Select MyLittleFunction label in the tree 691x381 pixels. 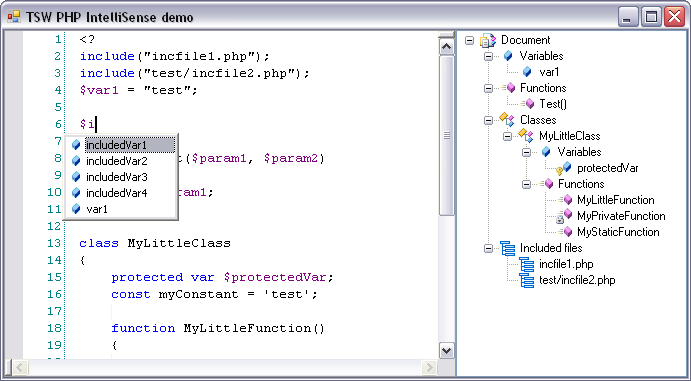[x=616, y=200]
